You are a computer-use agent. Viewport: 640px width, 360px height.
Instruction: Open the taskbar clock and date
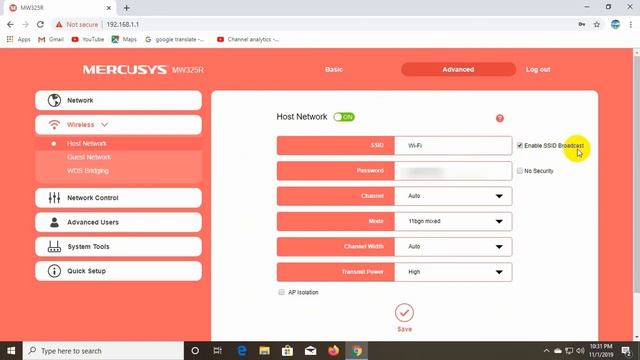(601, 351)
